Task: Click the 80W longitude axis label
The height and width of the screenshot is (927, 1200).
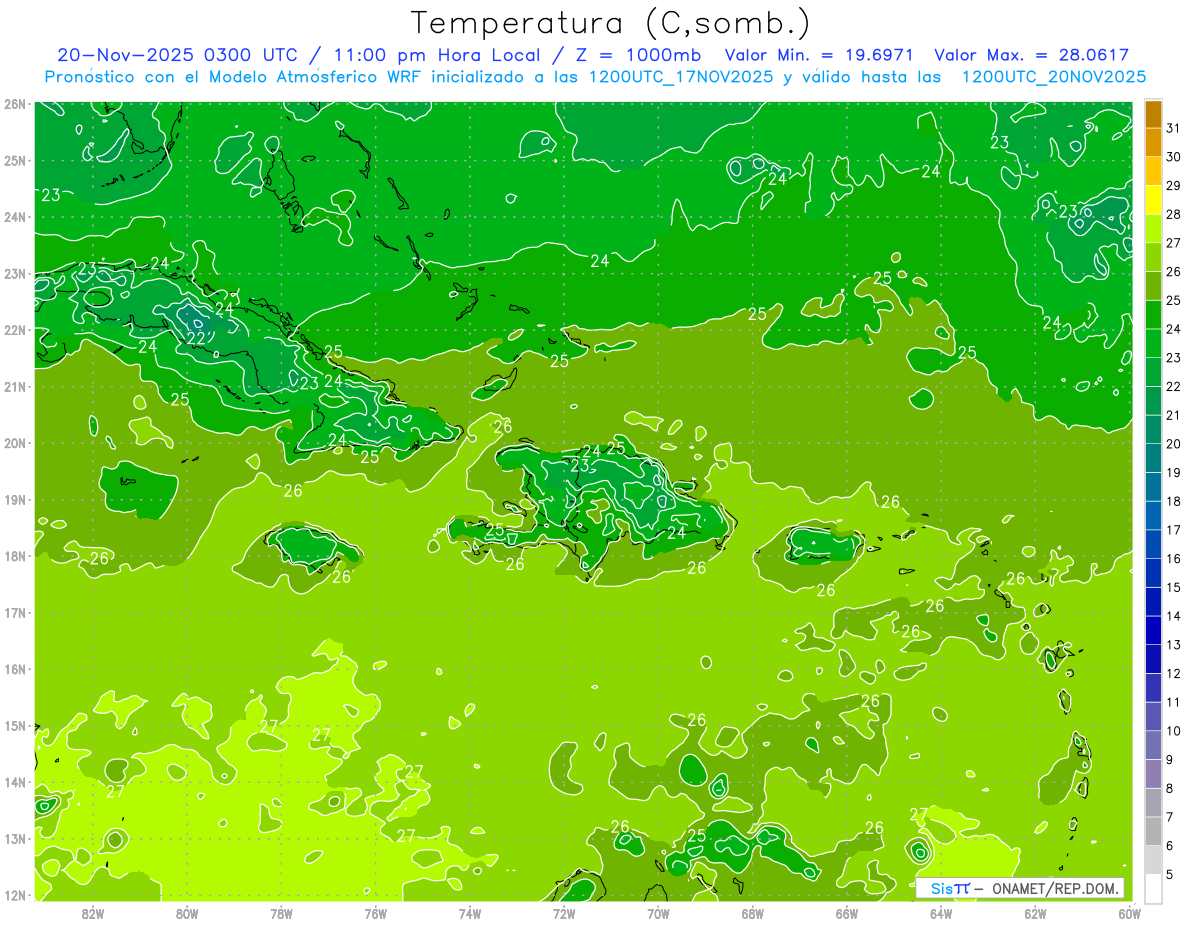Action: tap(187, 913)
